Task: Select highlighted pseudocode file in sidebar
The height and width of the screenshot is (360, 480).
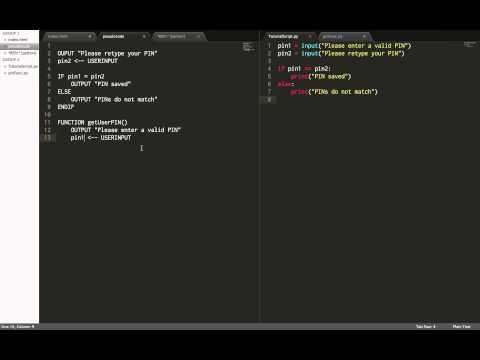Action: coord(19,46)
